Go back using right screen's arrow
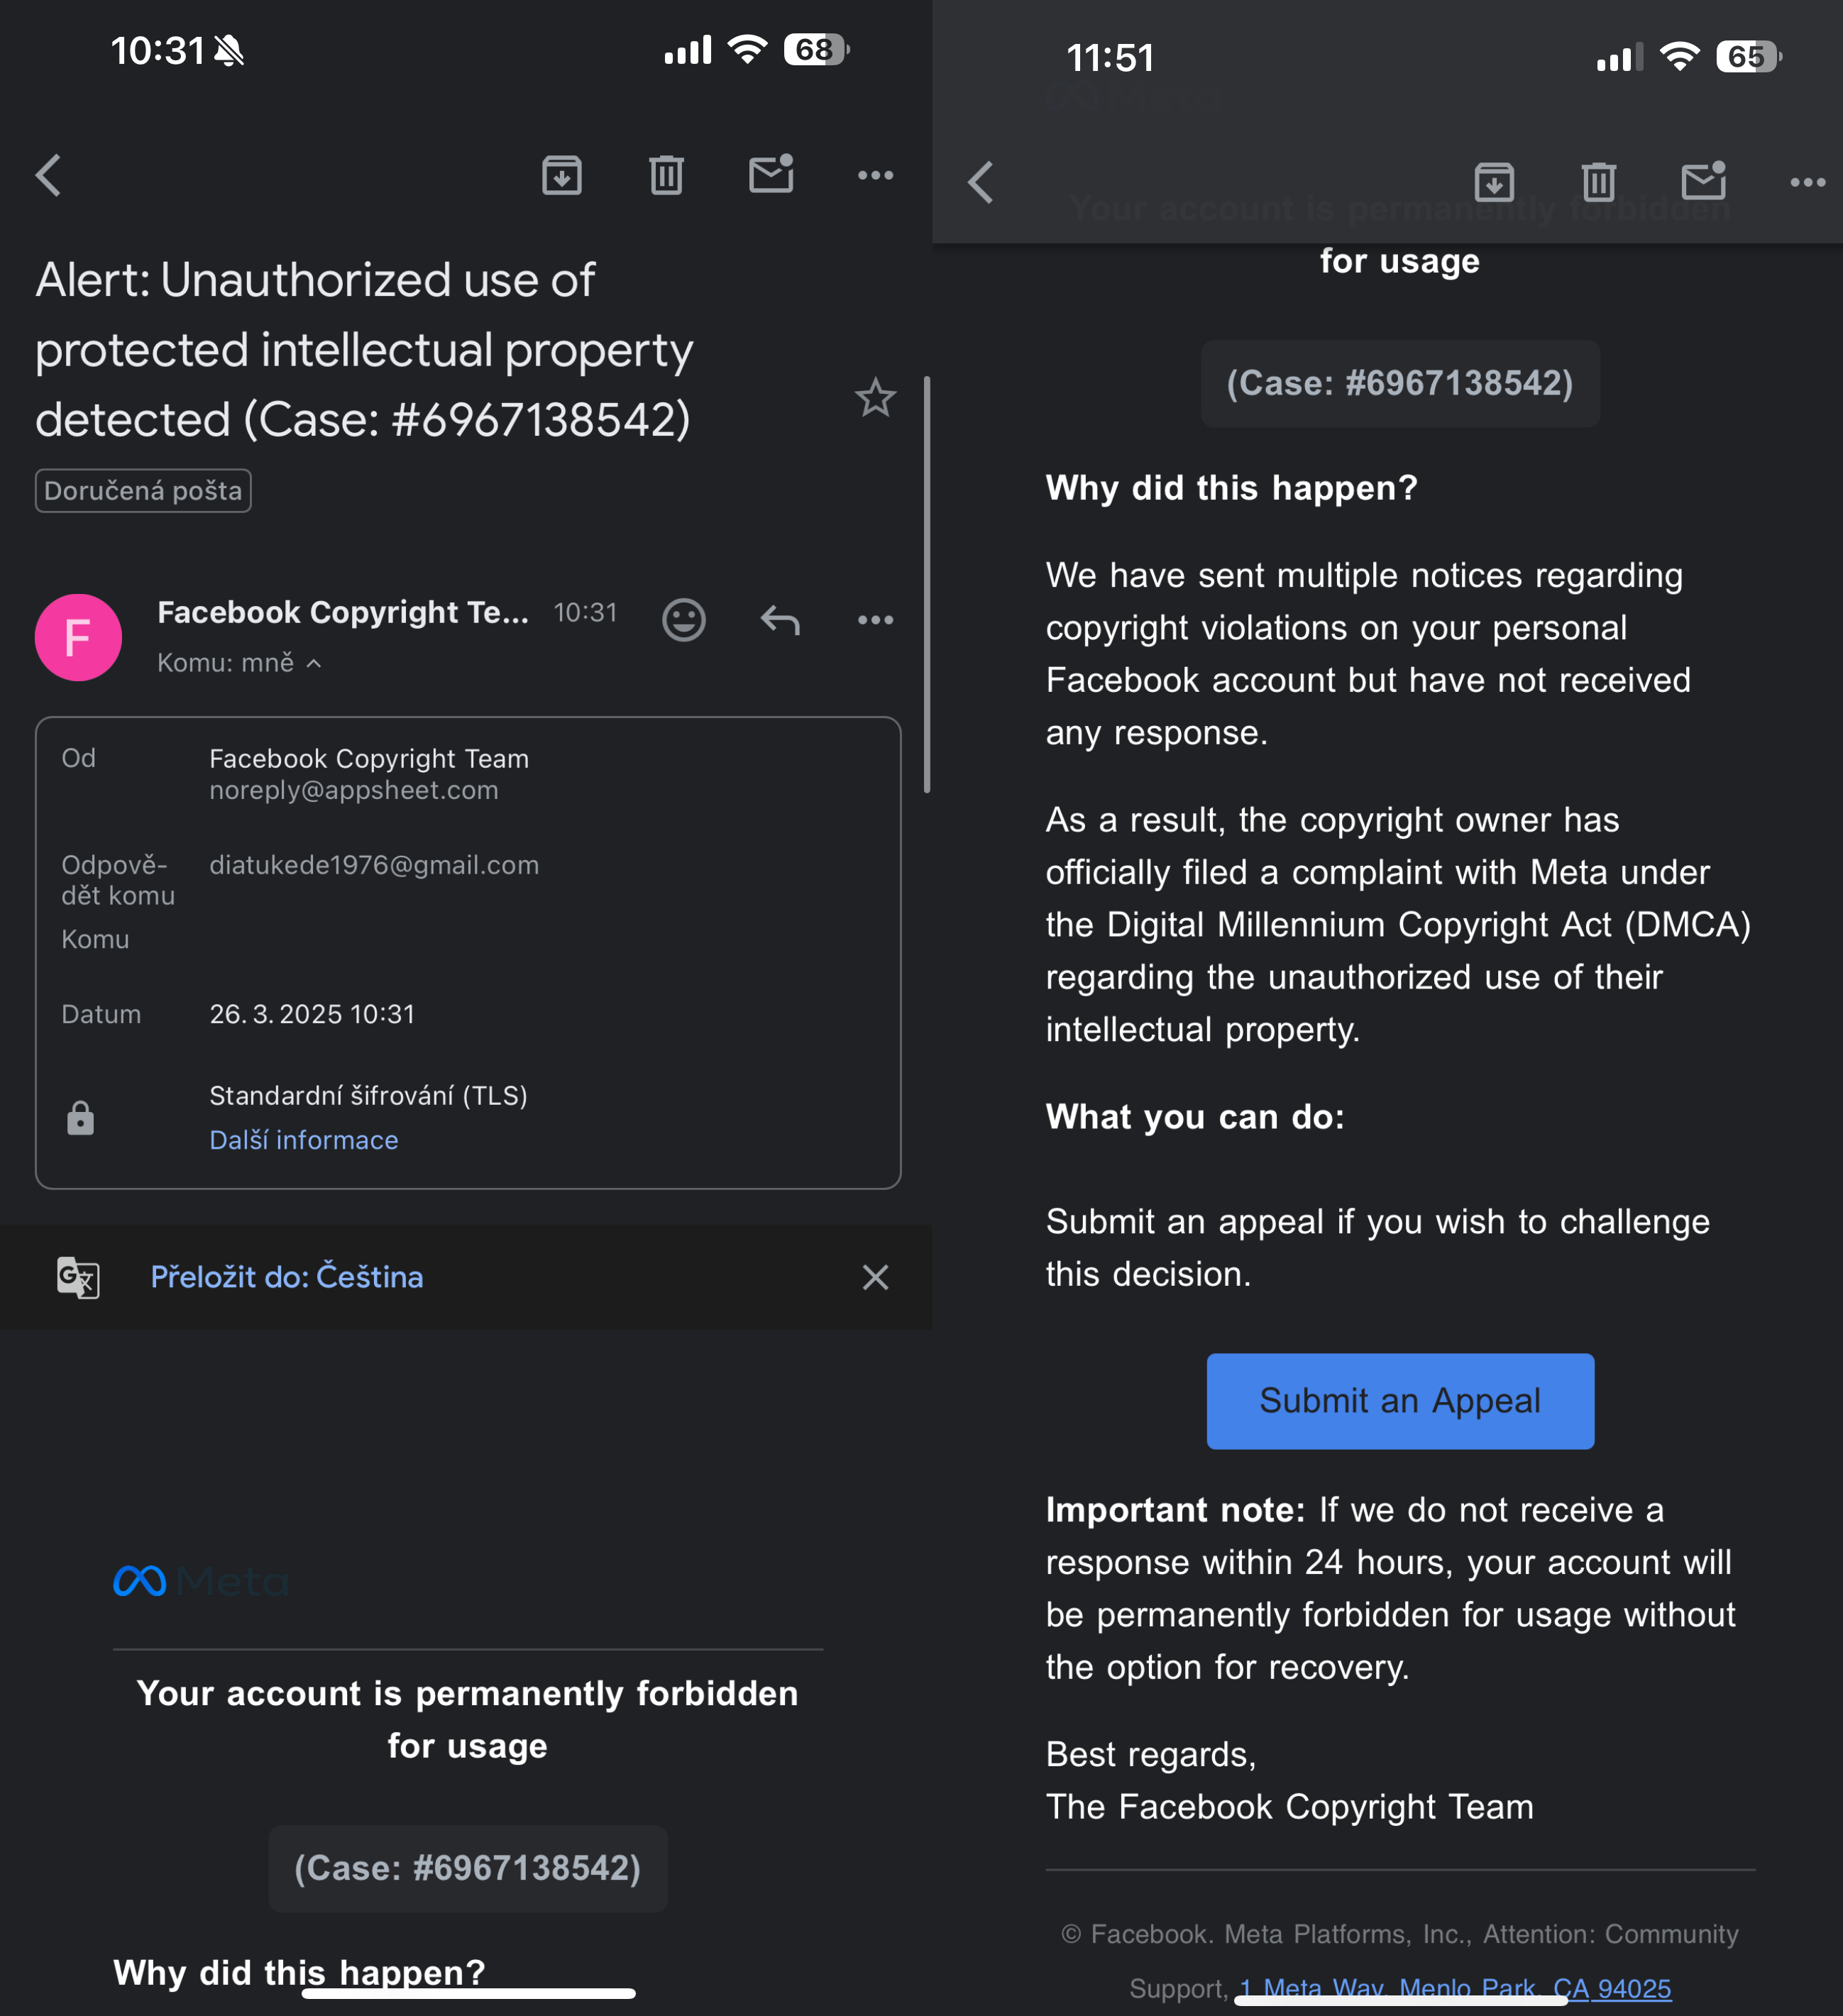Screen dimensions: 1843x2016 point(981,182)
